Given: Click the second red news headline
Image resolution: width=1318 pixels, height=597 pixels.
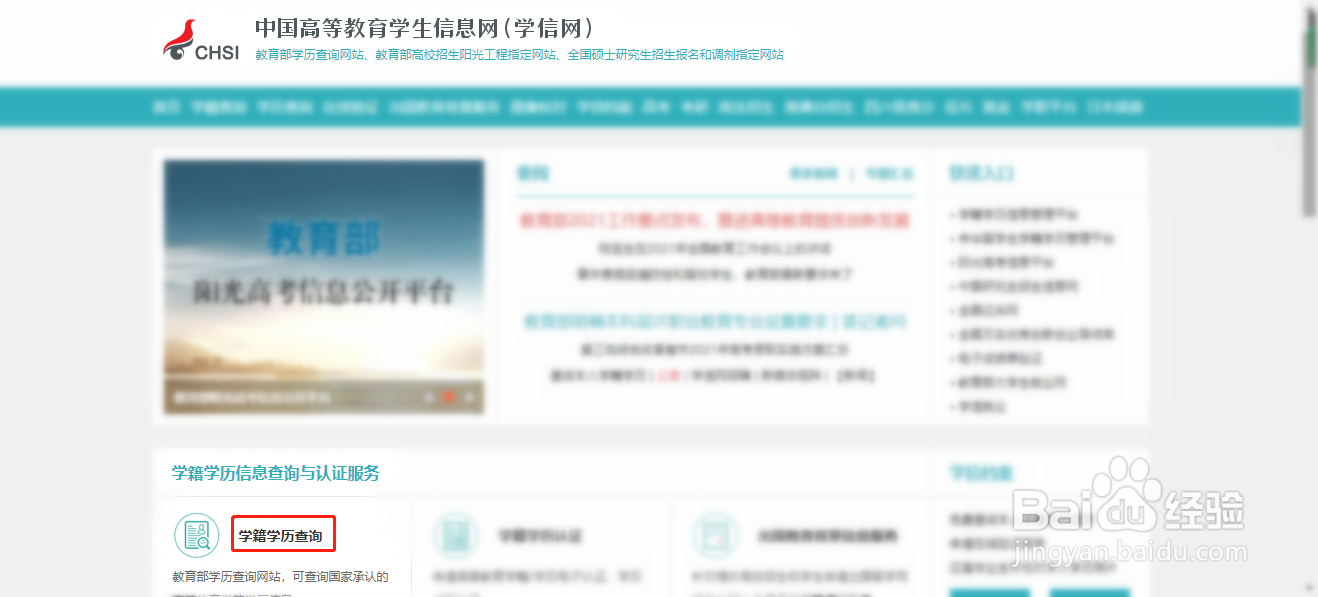Looking at the screenshot, I should click(x=716, y=322).
